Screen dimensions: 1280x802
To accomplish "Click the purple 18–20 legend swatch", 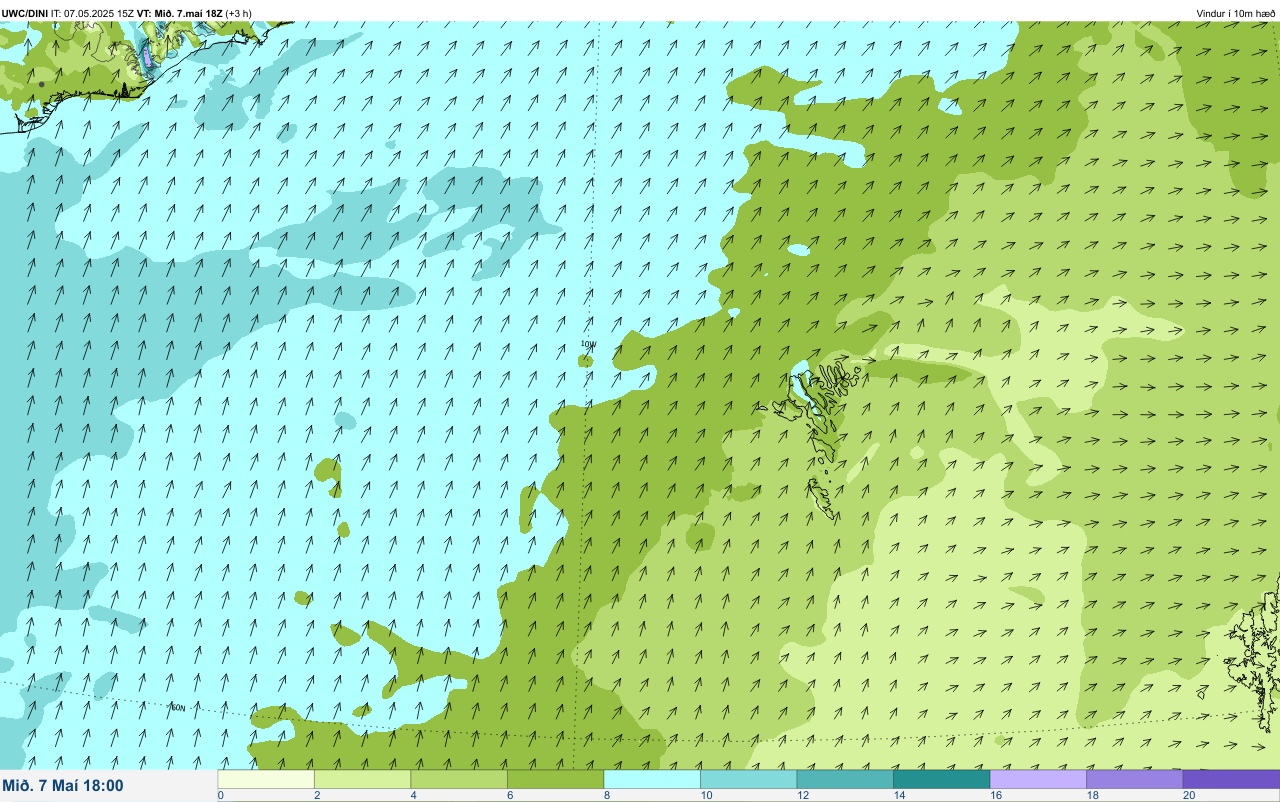I will (1134, 779).
